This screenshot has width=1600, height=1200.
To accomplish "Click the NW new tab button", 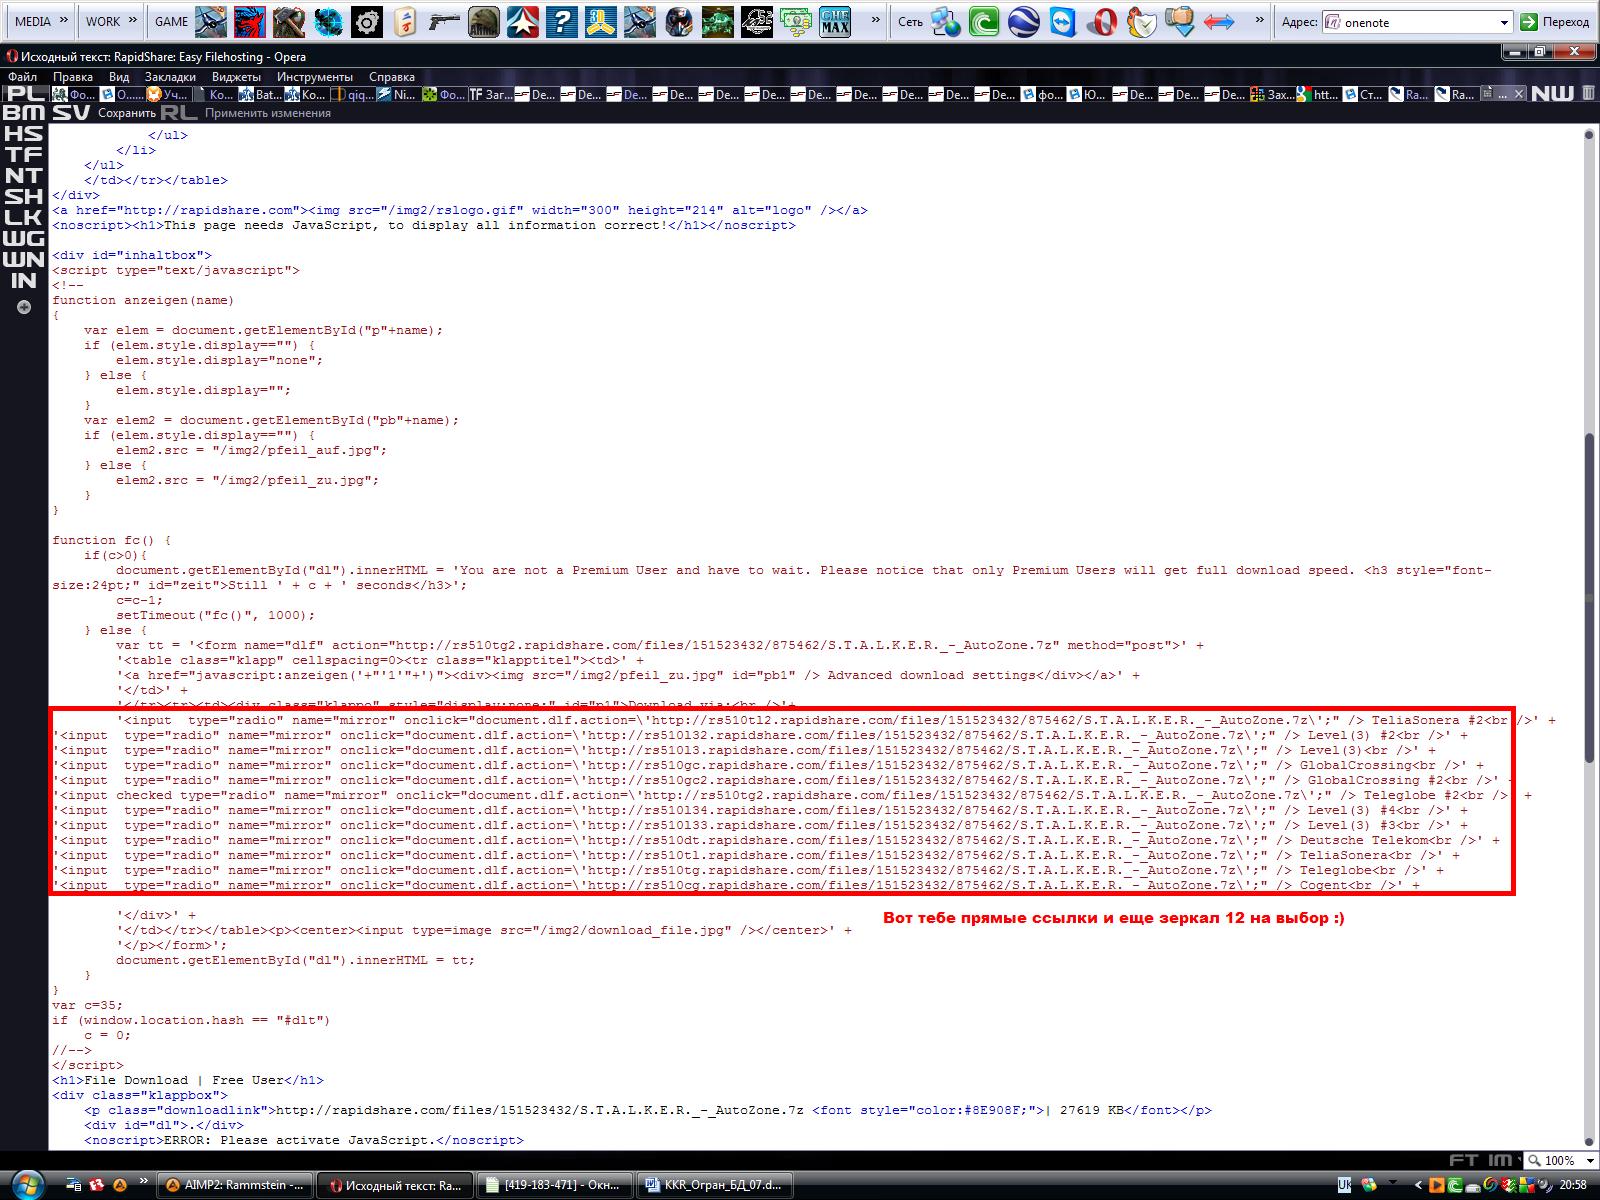I will [1552, 93].
